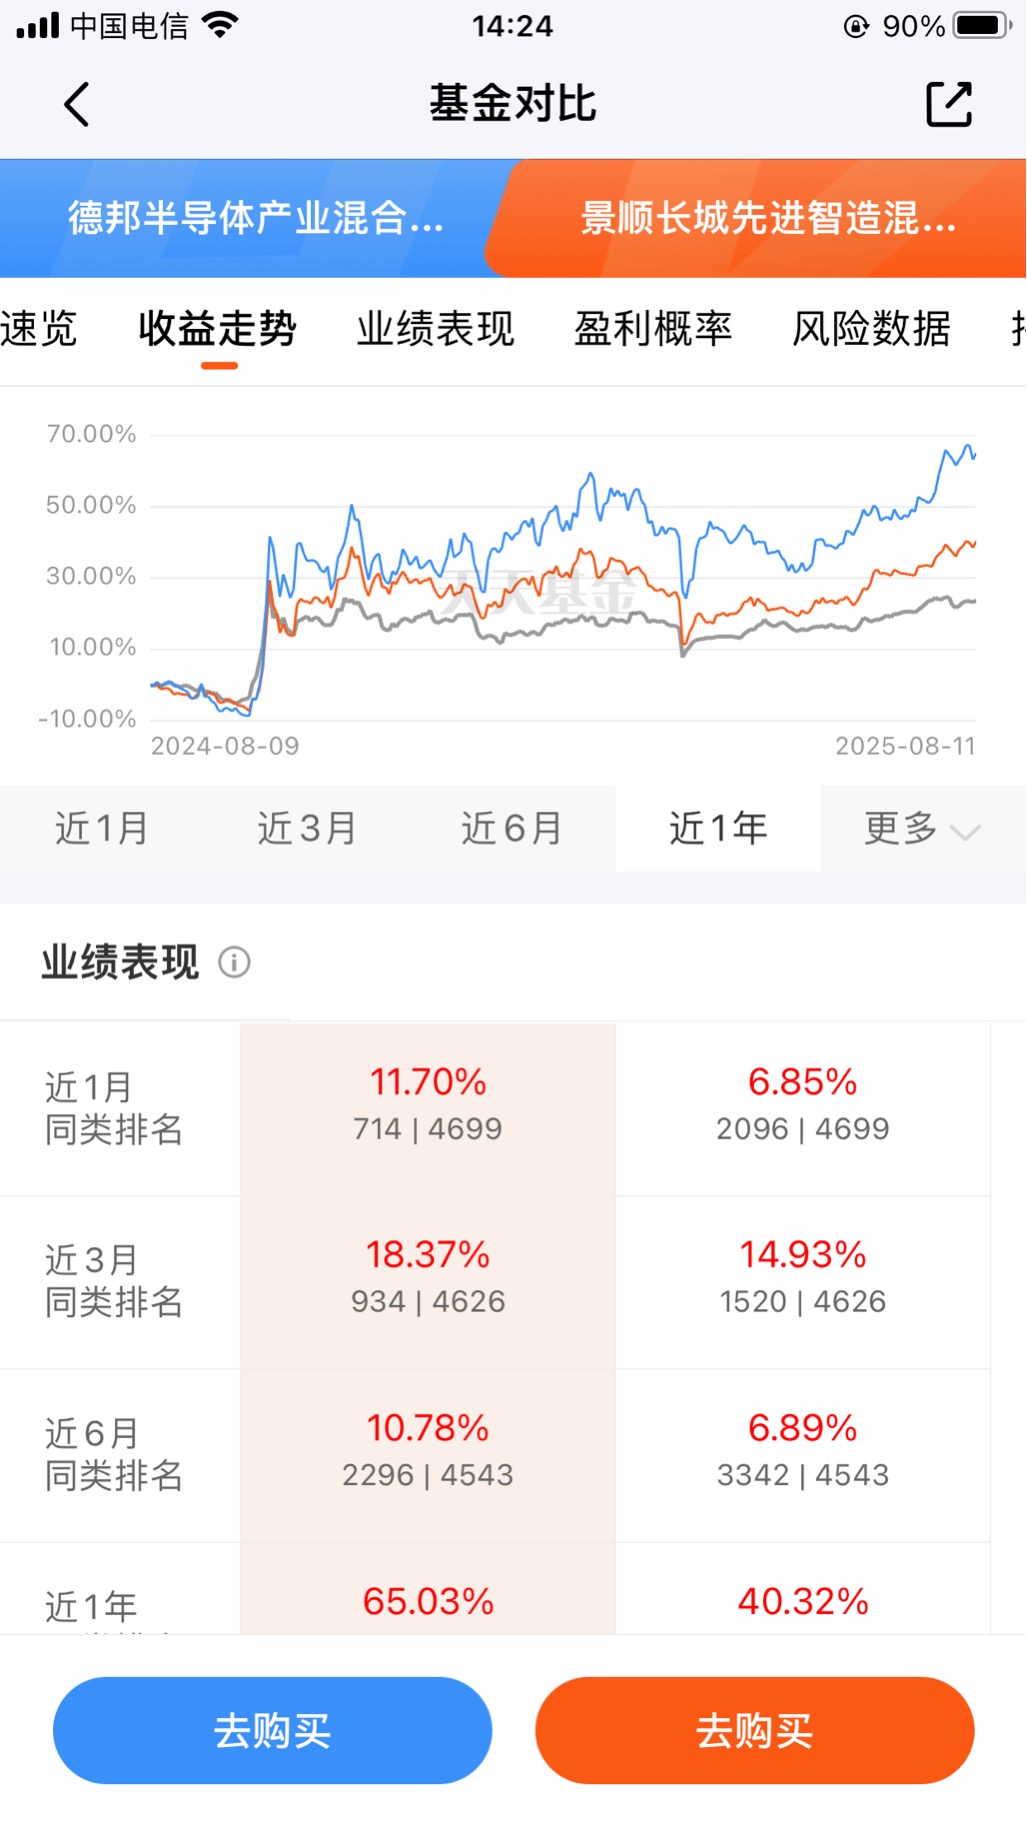Tap the rotation lock status icon
Viewport: 1027px width, 1825px height.
tap(856, 27)
